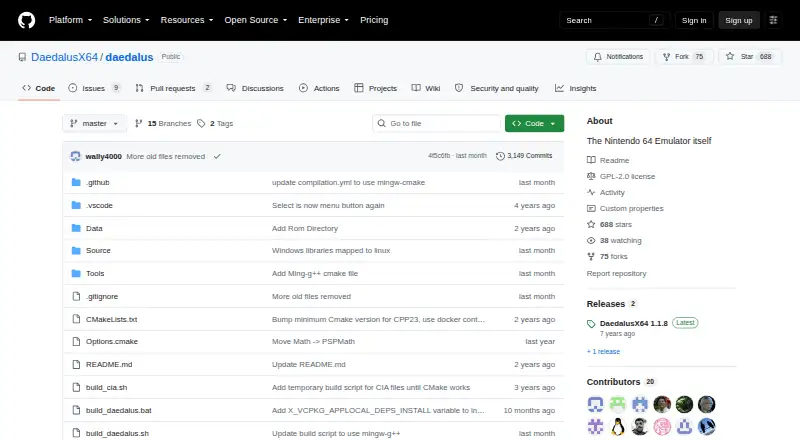Screen dimensions: 800x440
Task: Click the penguin contributor avatar
Action: (x=618, y=427)
